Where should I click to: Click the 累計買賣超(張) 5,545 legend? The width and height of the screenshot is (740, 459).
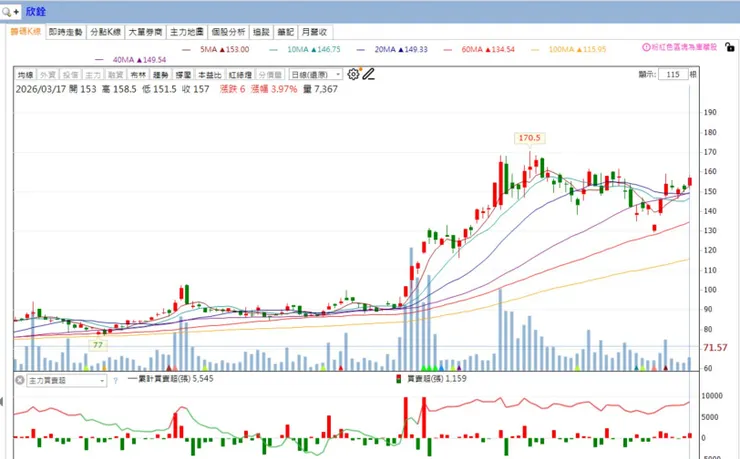coord(171,378)
